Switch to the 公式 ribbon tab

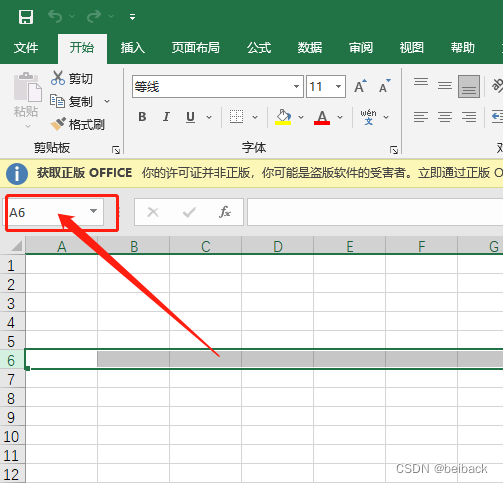(259, 48)
